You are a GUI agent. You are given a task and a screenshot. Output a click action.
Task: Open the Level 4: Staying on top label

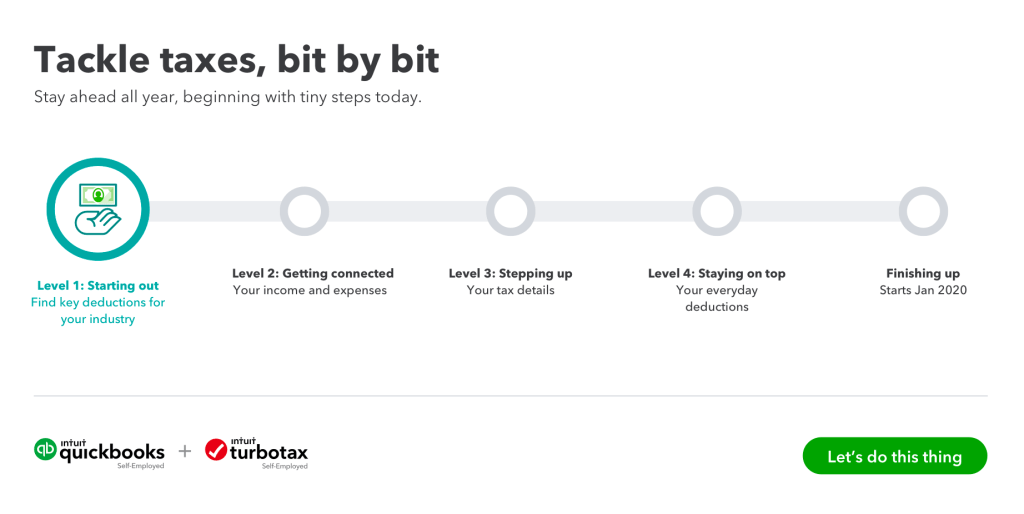click(716, 273)
